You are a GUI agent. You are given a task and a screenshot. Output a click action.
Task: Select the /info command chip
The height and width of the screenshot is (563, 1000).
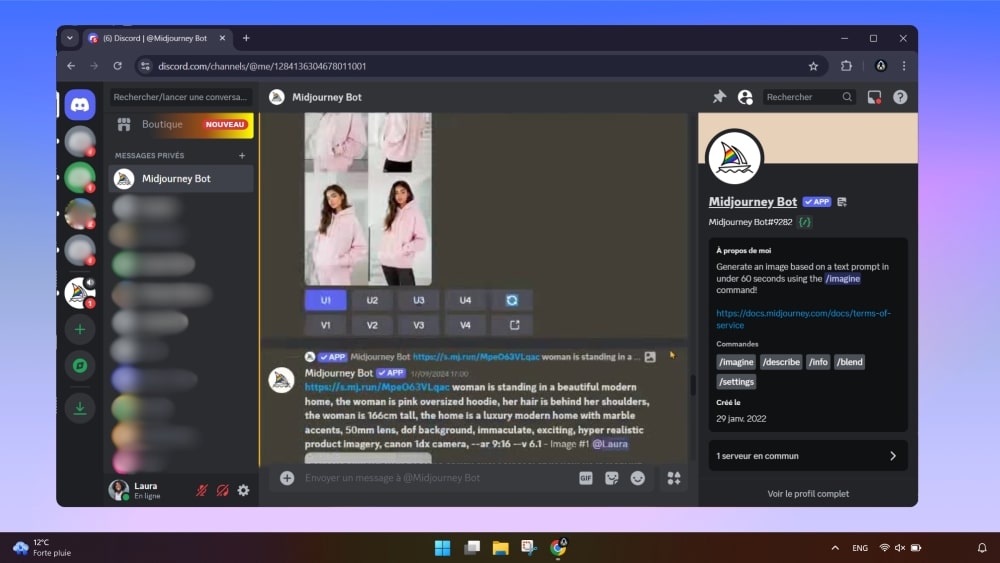click(x=818, y=362)
